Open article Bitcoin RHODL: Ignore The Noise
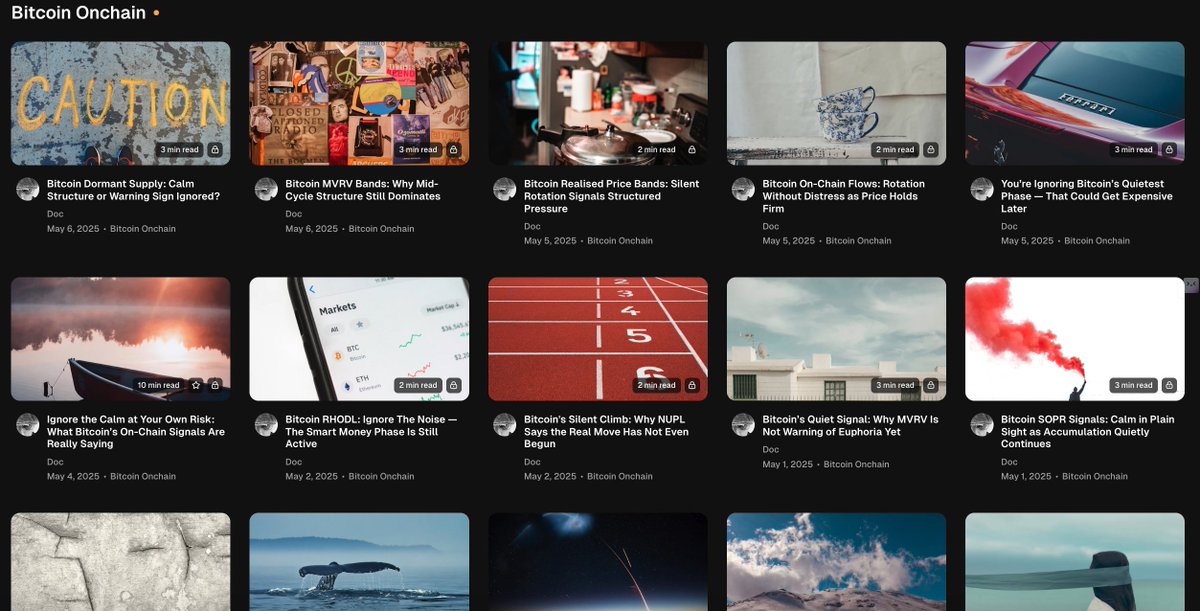 [x=371, y=431]
